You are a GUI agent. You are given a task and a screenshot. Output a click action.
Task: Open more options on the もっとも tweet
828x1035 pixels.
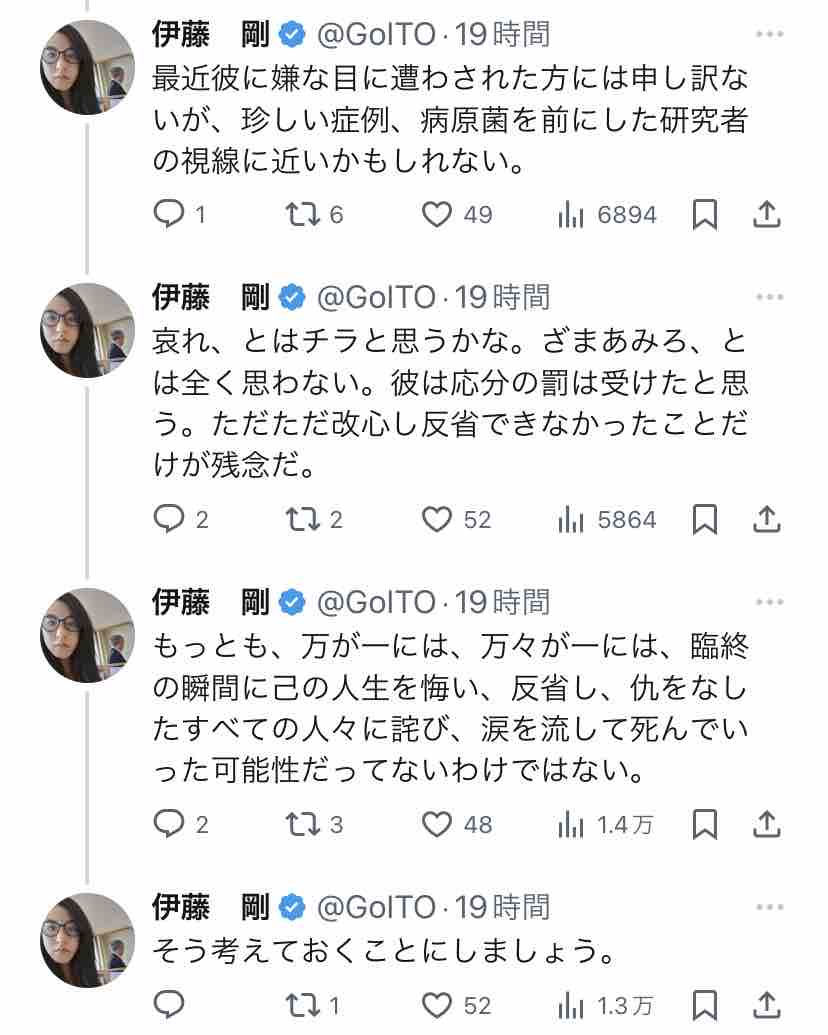tap(769, 603)
